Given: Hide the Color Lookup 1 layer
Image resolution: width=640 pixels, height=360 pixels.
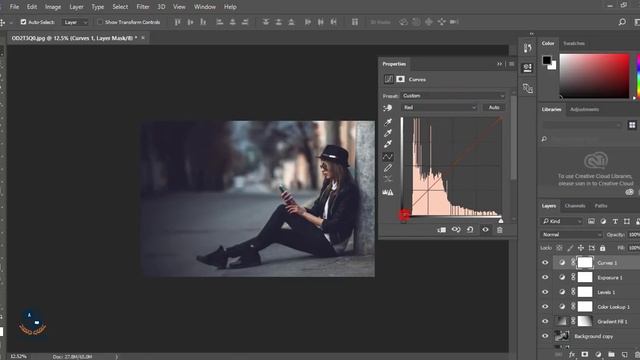Looking at the screenshot, I should click(545, 307).
